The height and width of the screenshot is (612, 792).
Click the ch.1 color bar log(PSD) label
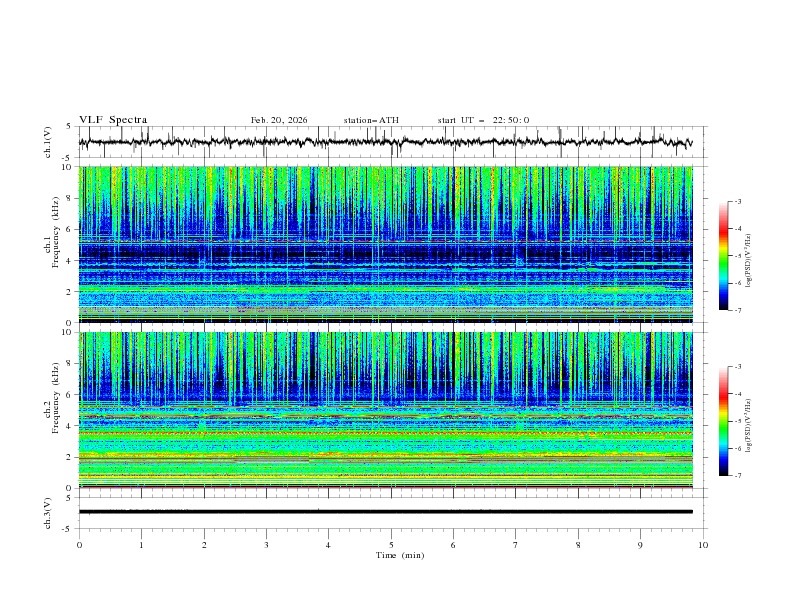pyautogui.click(x=749, y=260)
